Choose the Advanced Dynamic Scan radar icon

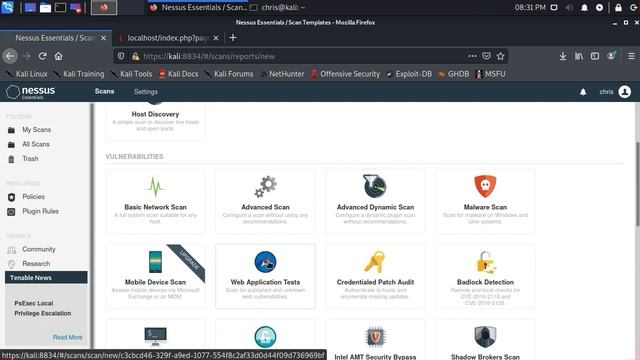point(375,186)
